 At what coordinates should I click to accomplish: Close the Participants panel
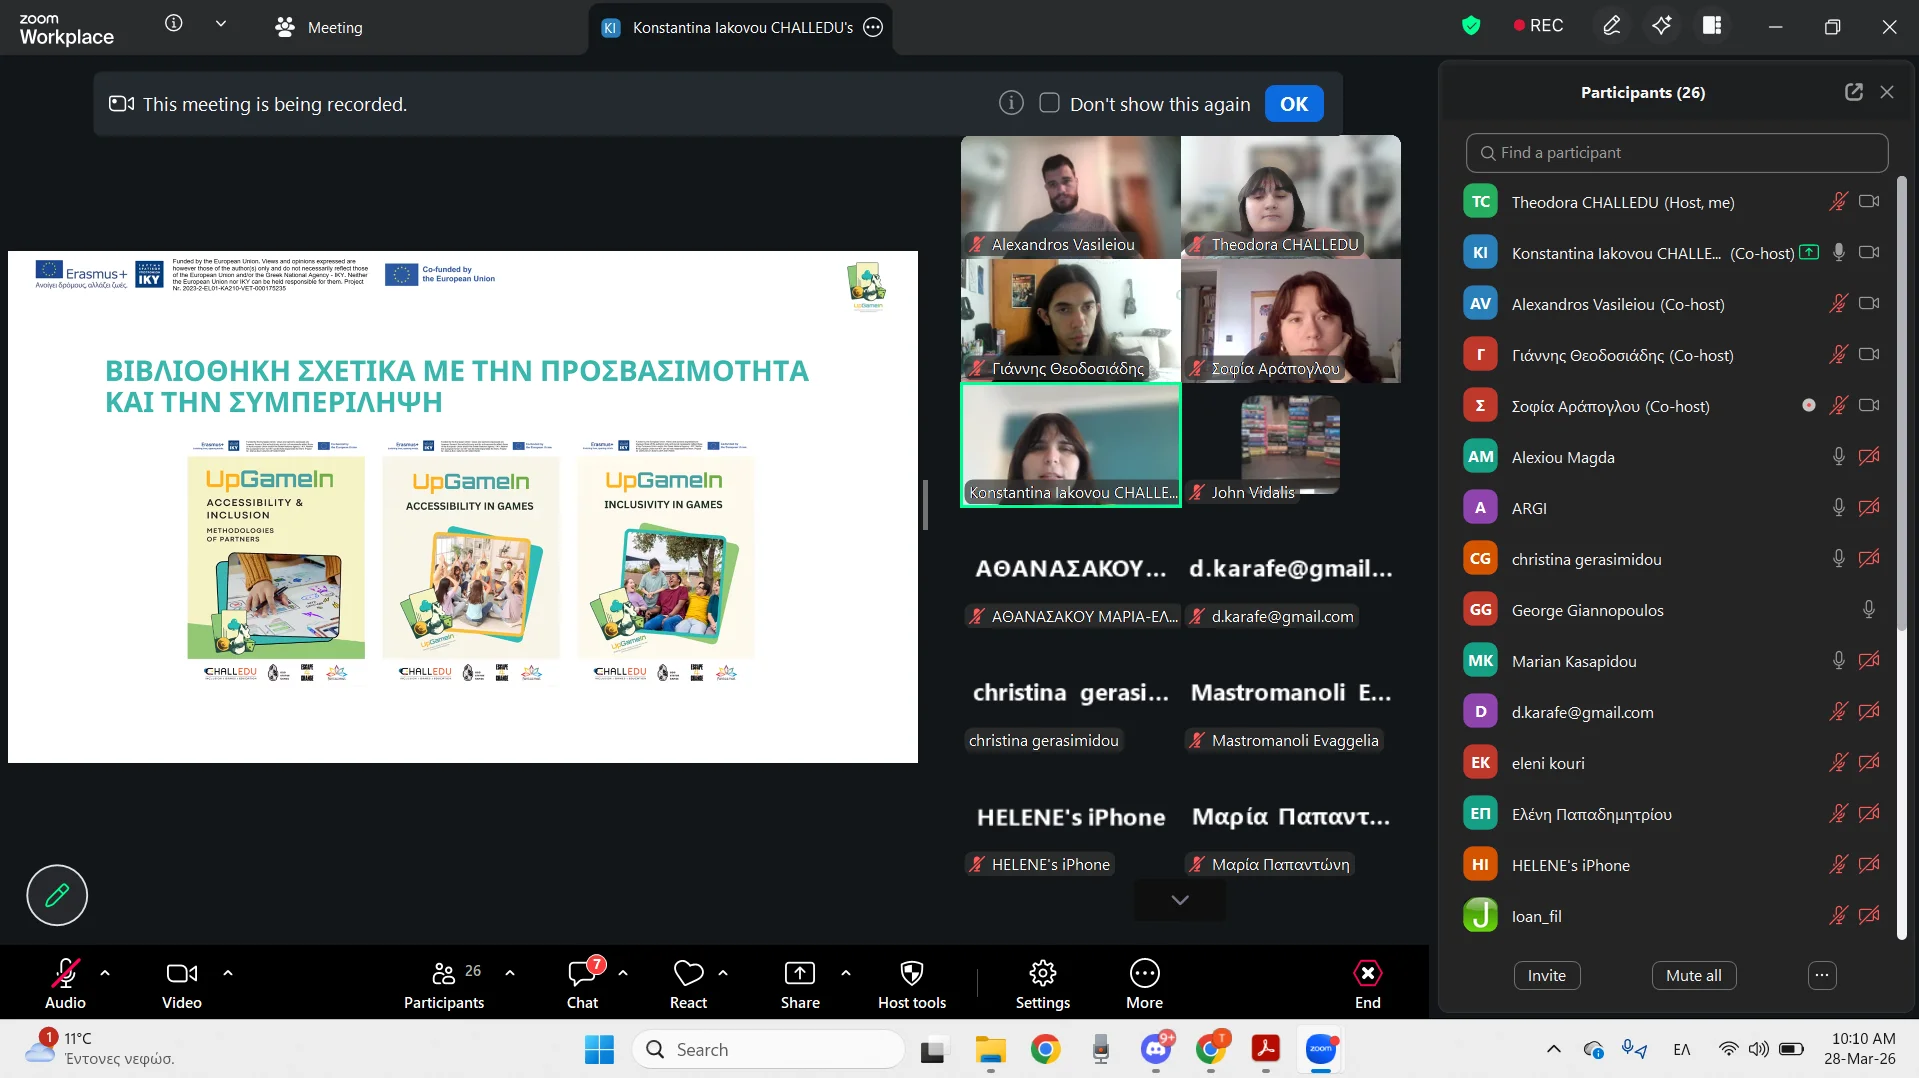pyautogui.click(x=1887, y=92)
